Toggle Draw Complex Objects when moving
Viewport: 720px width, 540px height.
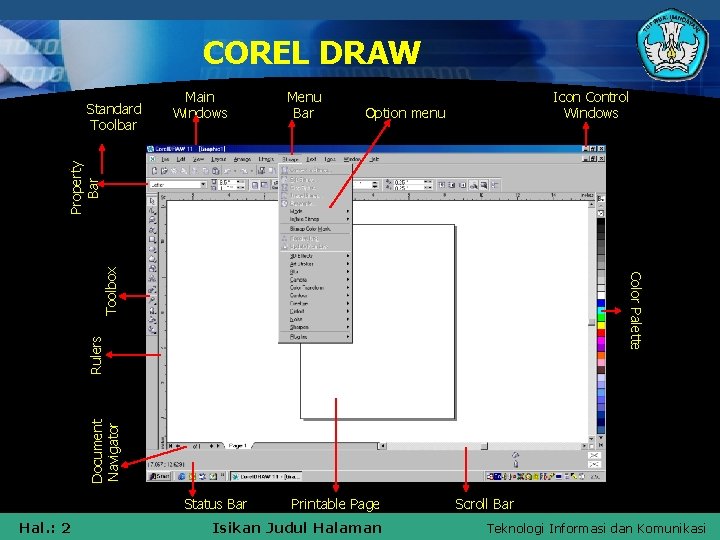473,185
